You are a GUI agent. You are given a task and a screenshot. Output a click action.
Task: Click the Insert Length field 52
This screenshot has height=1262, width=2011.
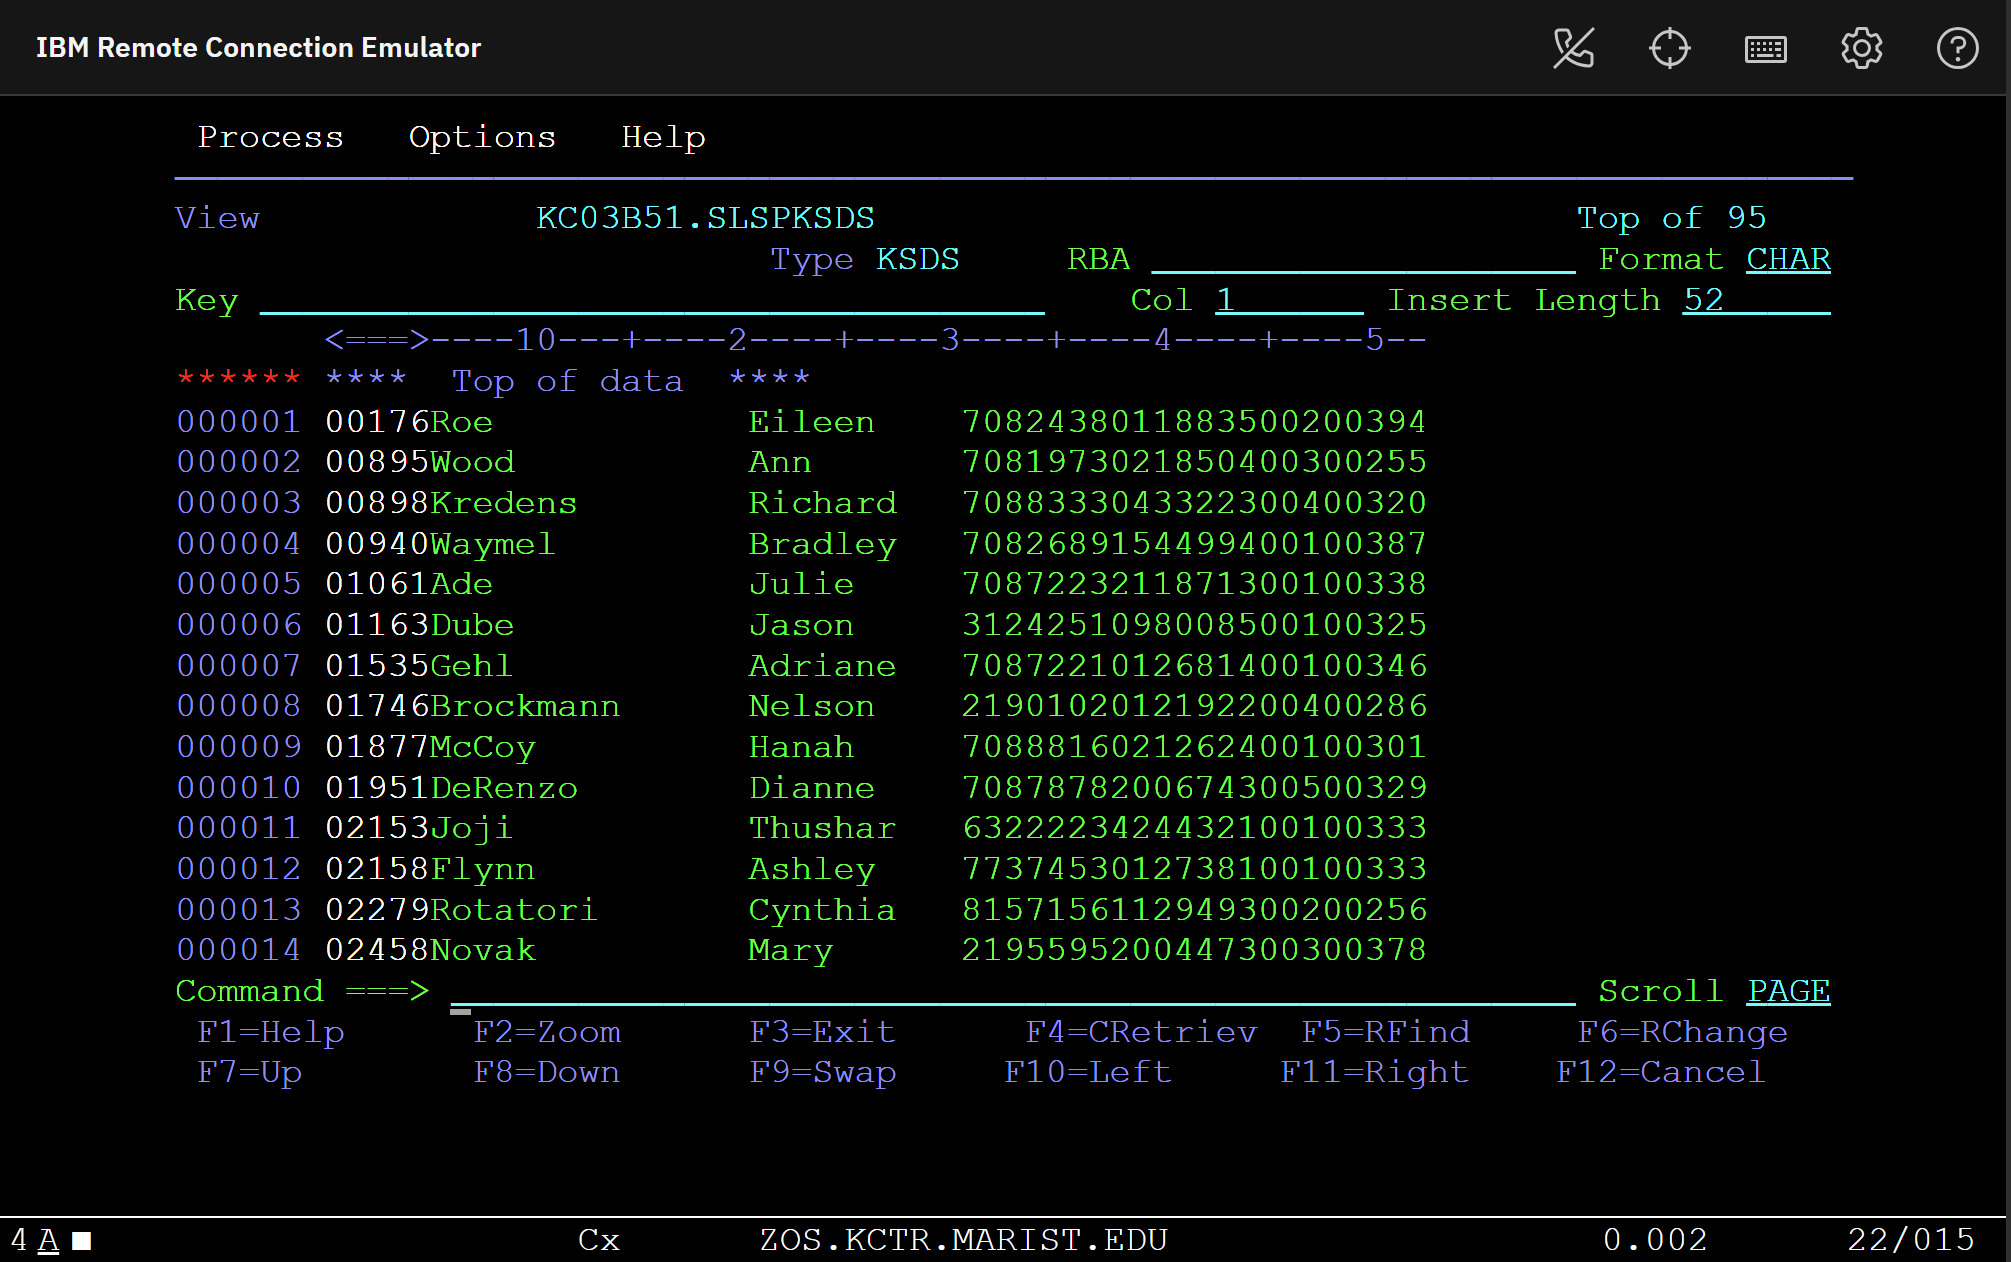pyautogui.click(x=1756, y=300)
